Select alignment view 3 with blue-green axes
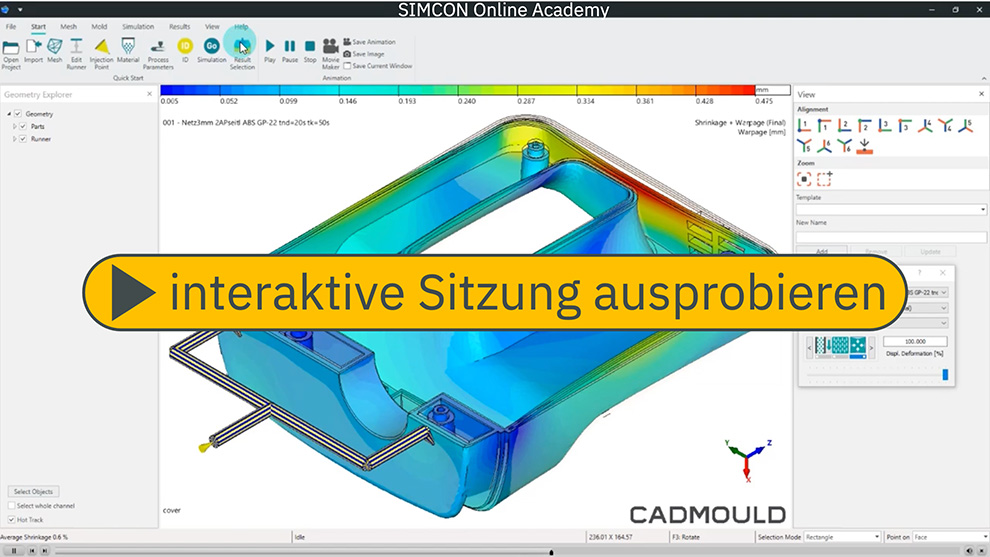The height and width of the screenshot is (557, 990). (885, 125)
